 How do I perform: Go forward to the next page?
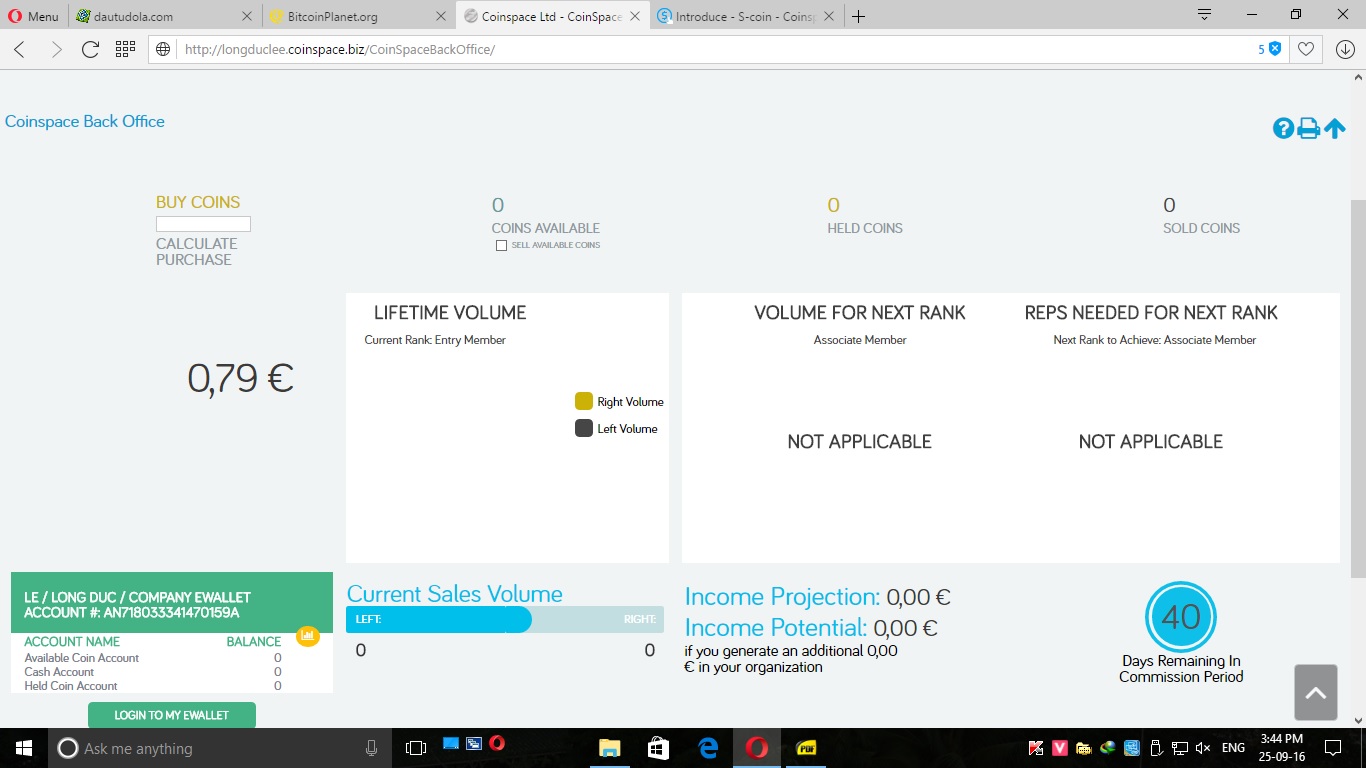pos(56,49)
